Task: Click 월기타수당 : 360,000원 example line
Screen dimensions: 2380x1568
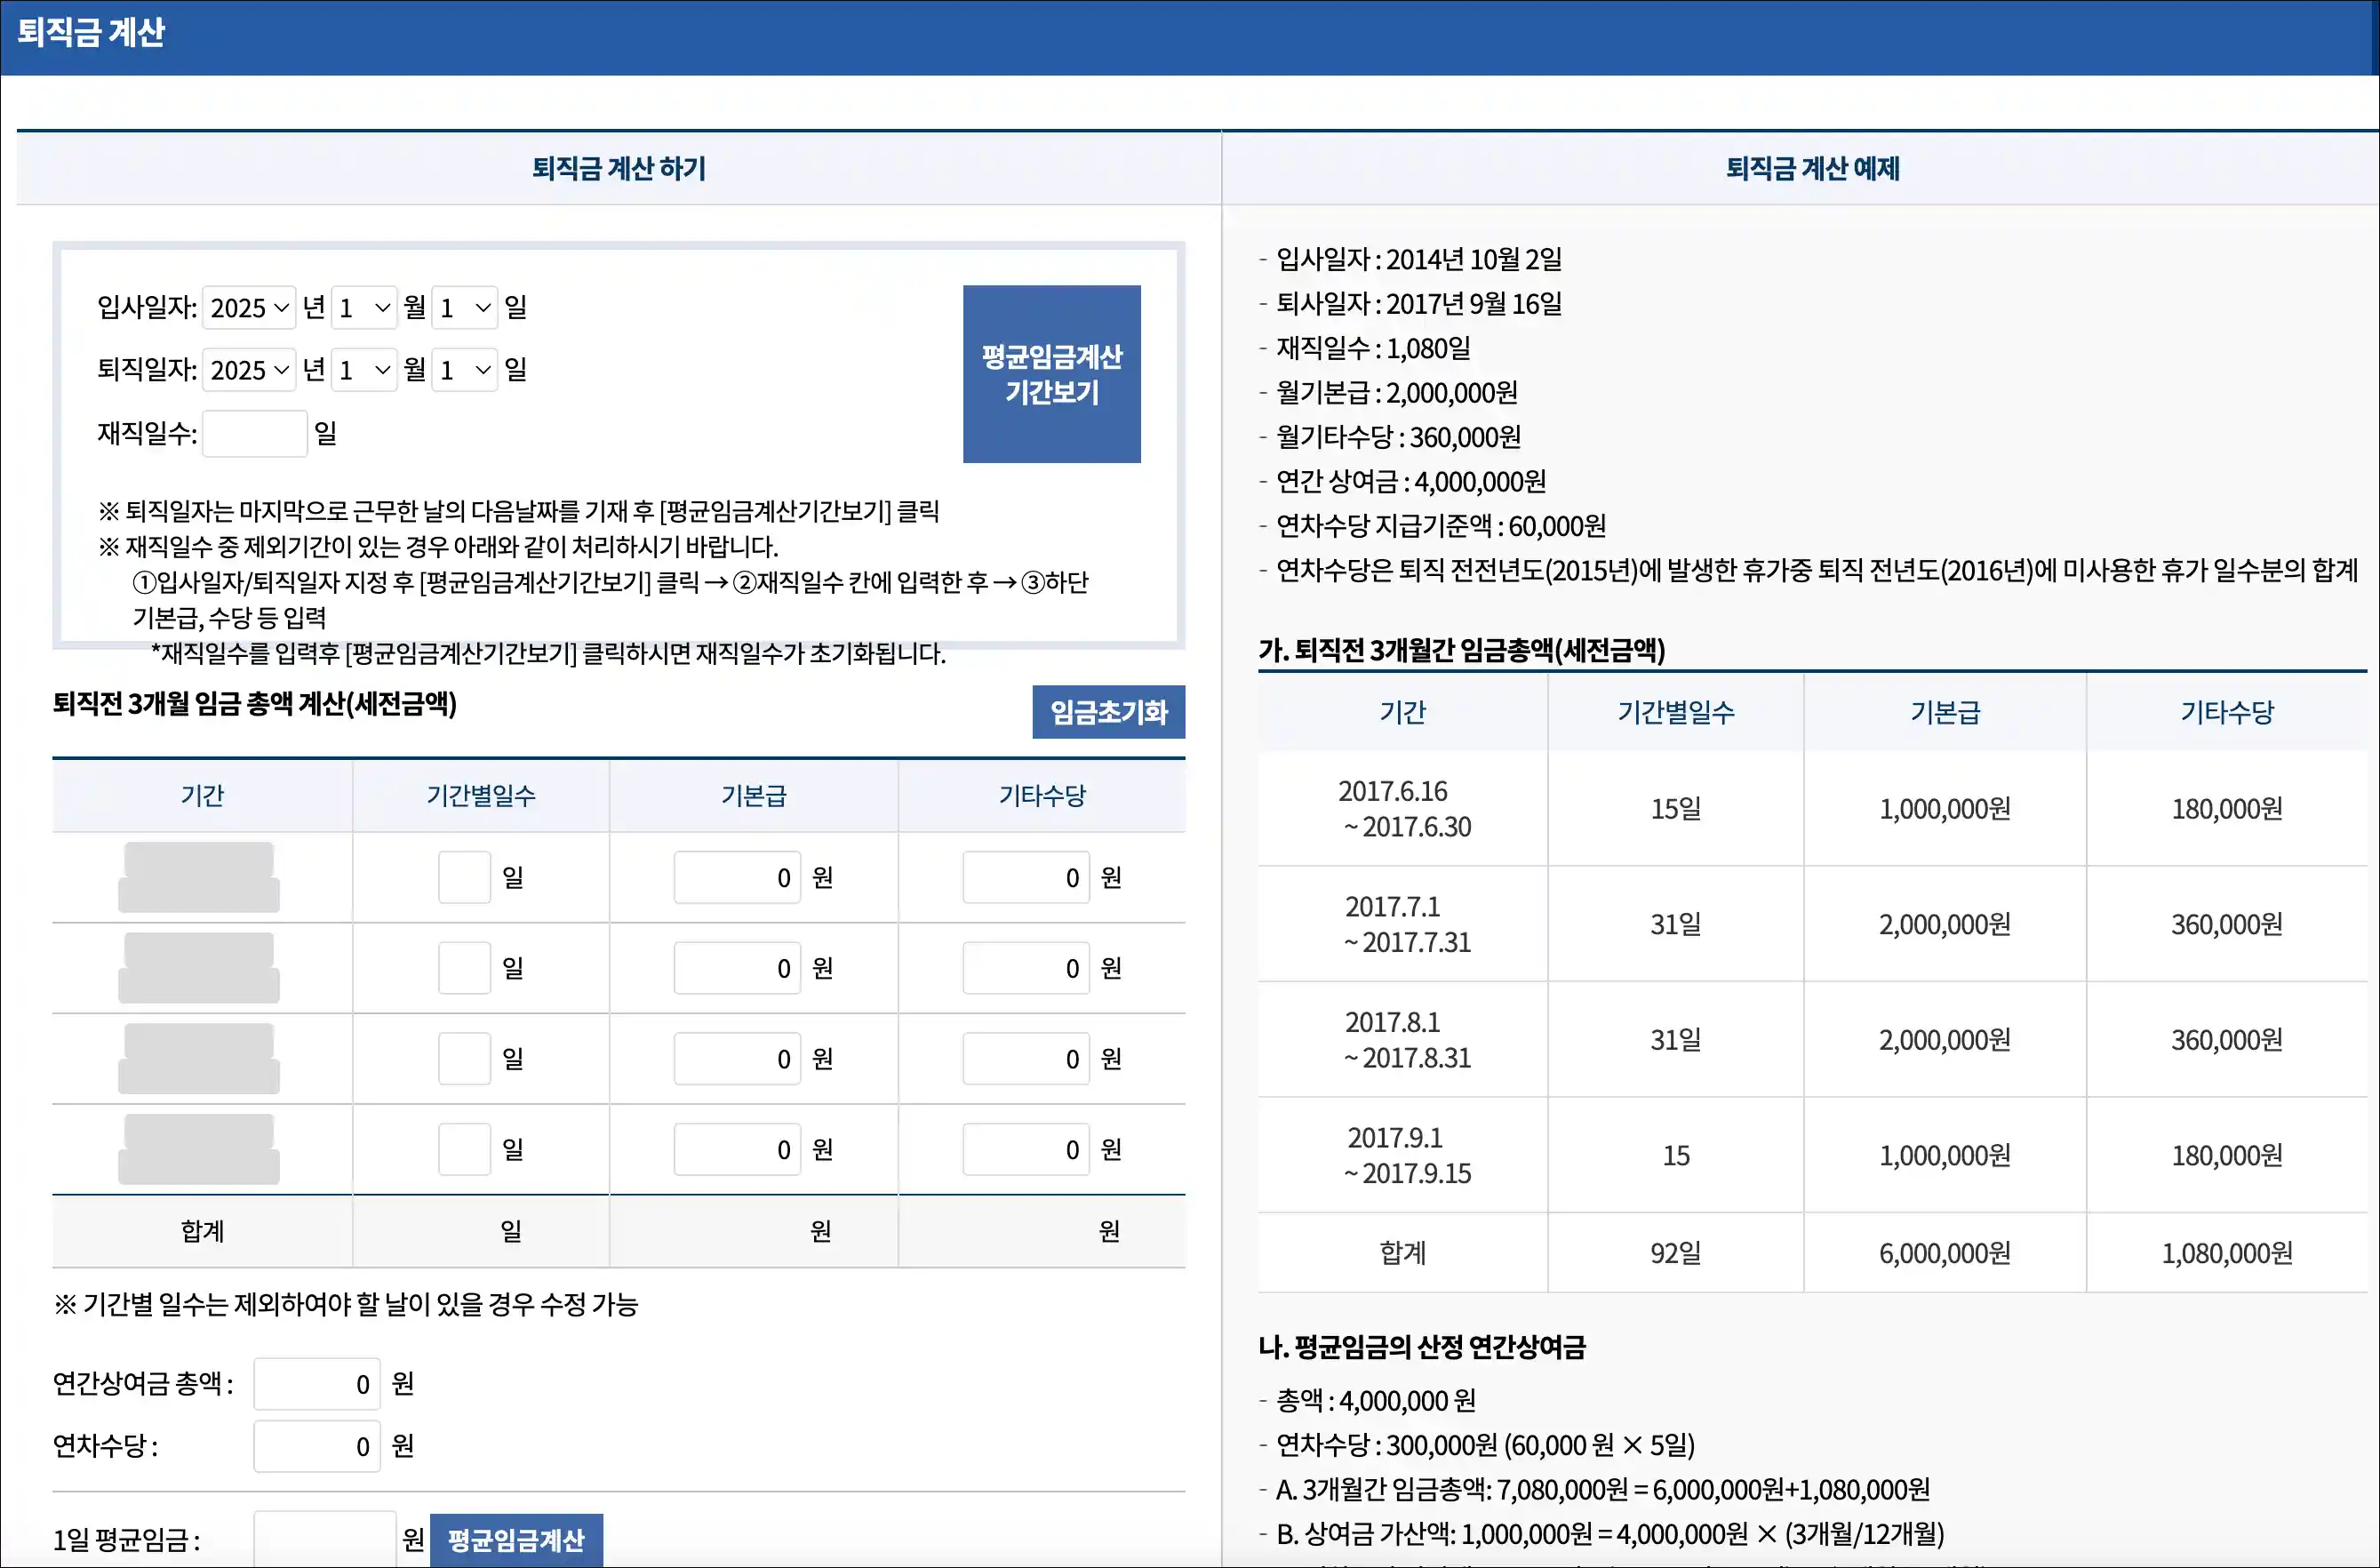Action: [1398, 437]
